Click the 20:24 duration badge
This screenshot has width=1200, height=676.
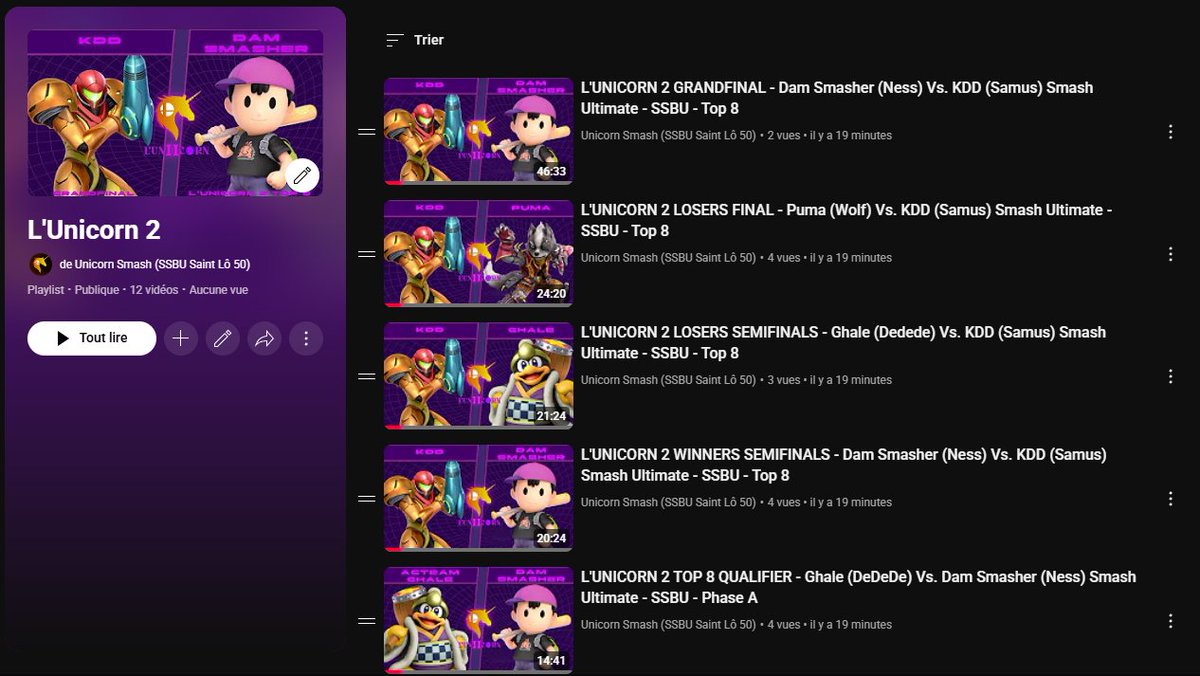tap(551, 539)
